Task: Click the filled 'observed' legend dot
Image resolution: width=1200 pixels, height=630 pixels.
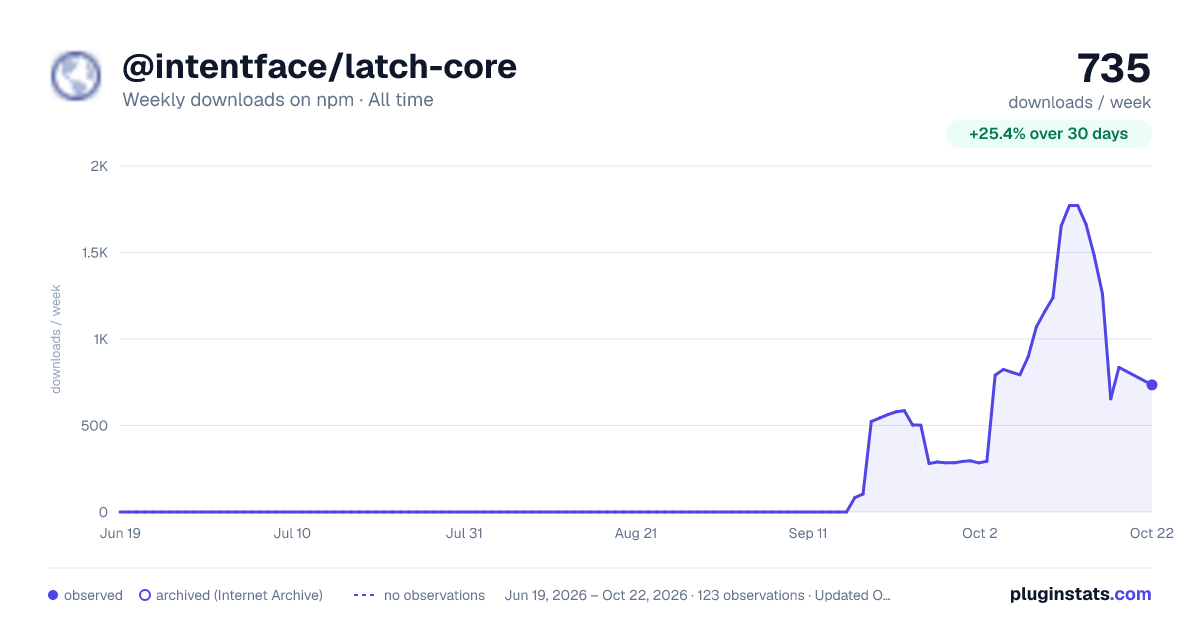Action: click(x=53, y=595)
